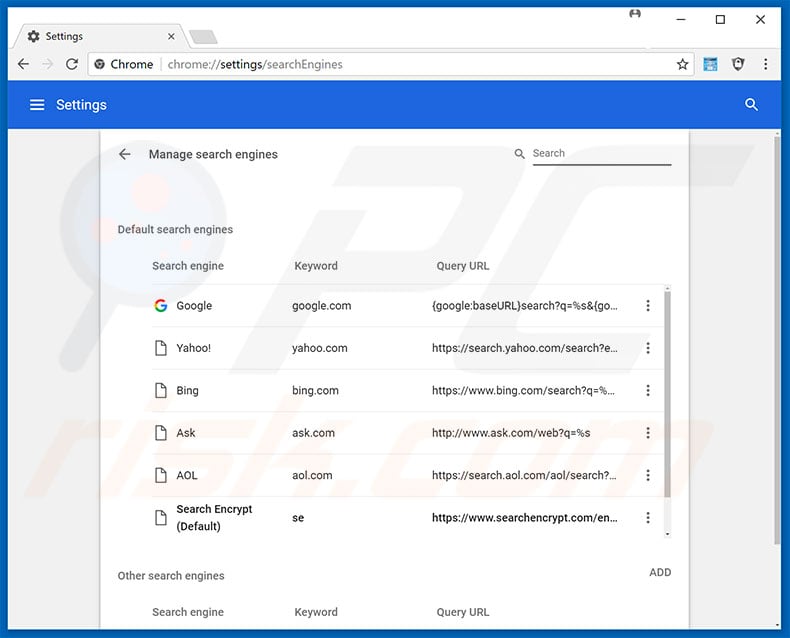The height and width of the screenshot is (638, 790).
Task: Click the Google engine name
Action: coord(194,305)
